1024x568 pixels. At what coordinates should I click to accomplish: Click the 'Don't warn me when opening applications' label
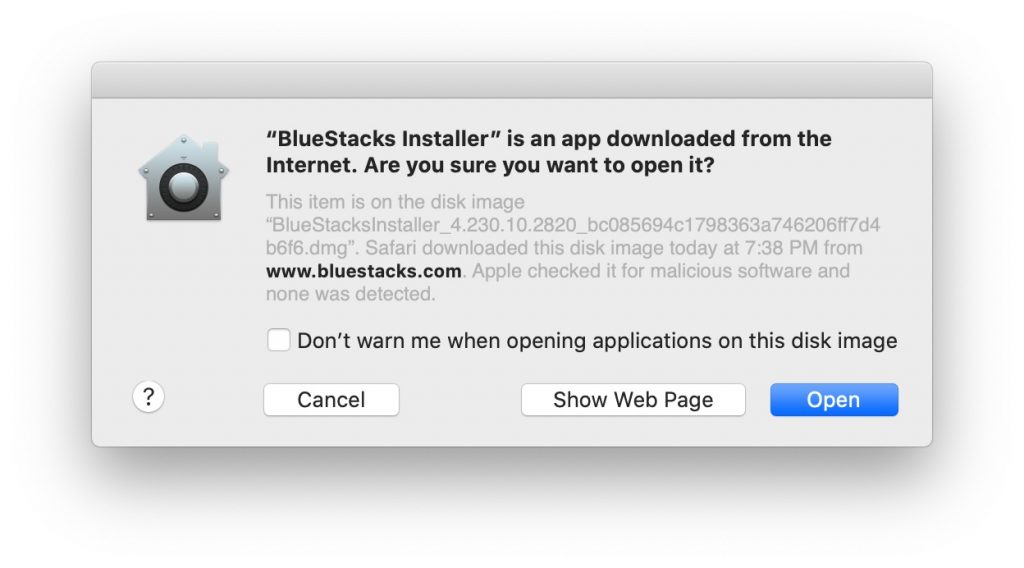pos(597,341)
